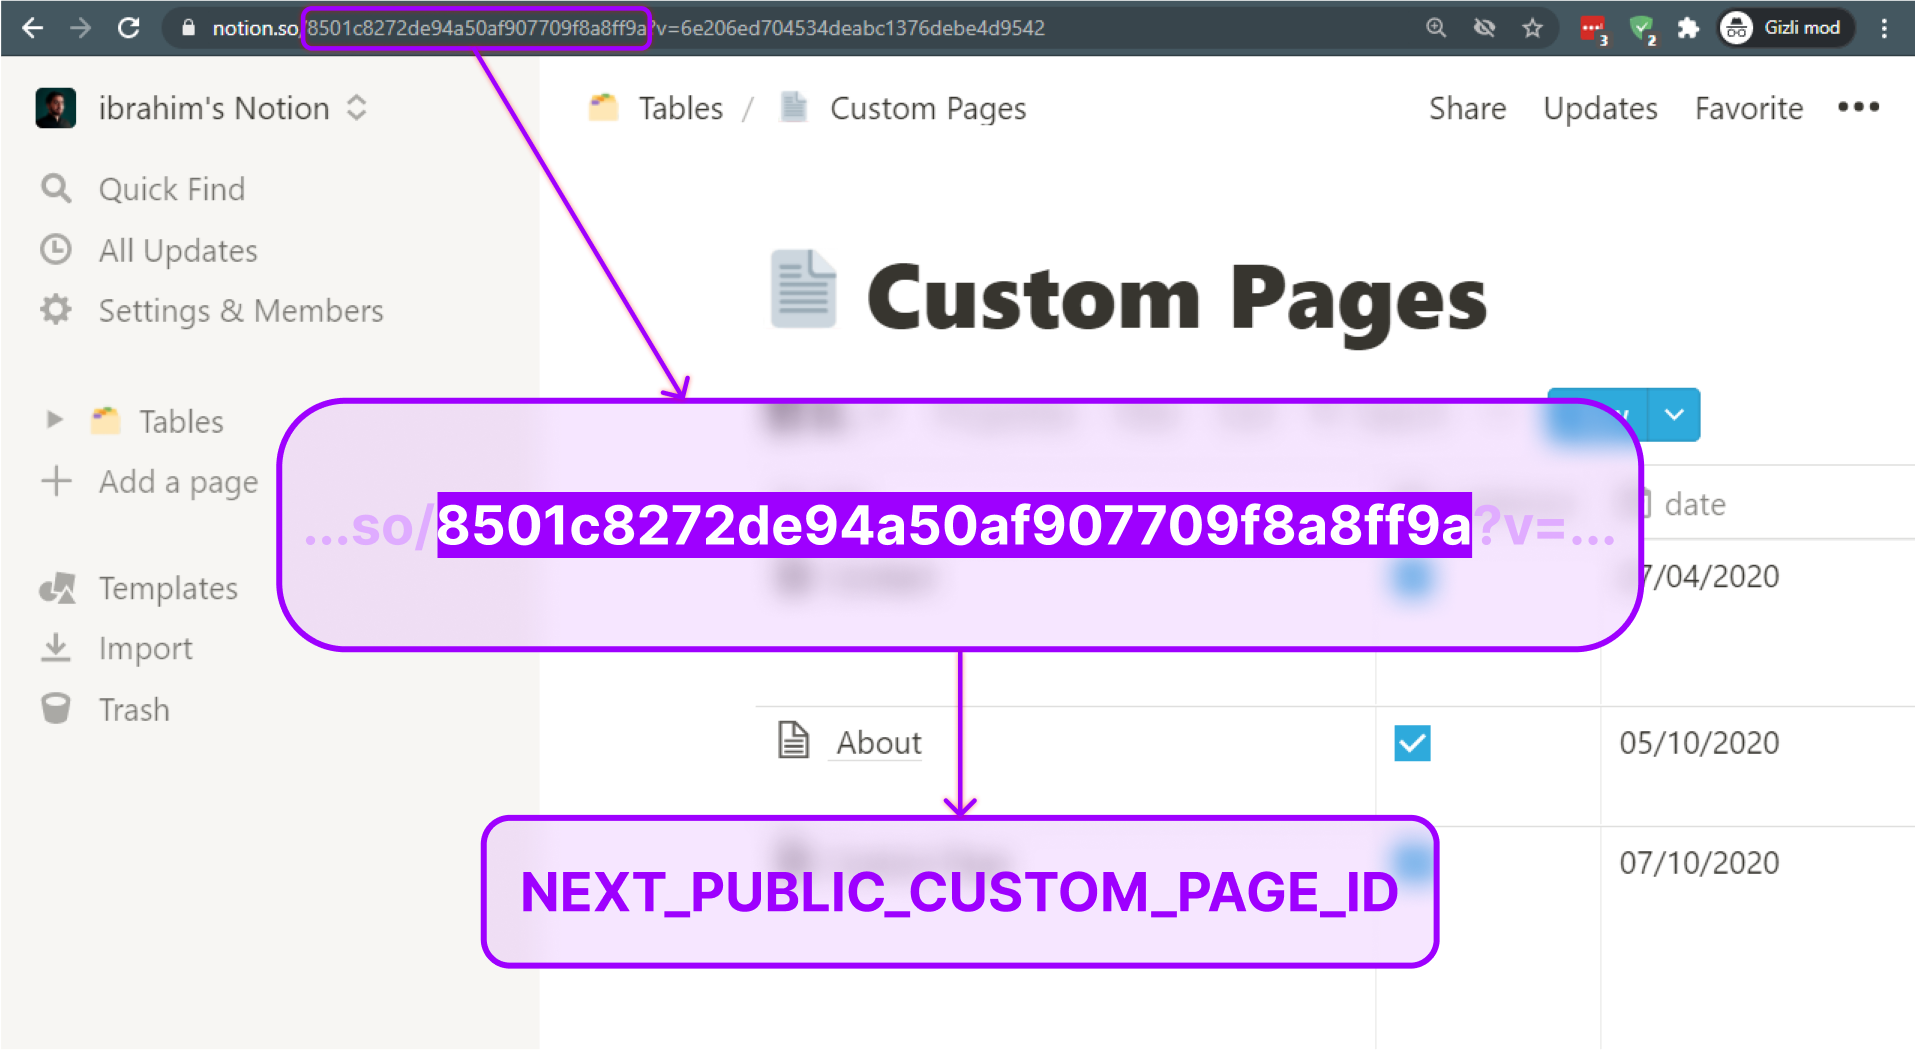Click the lock icon in the address bar
The width and height of the screenshot is (1915, 1050).
point(188,28)
